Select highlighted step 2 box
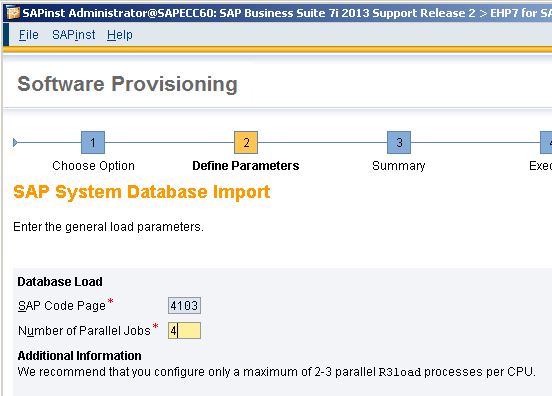The image size is (552, 396). click(x=246, y=143)
